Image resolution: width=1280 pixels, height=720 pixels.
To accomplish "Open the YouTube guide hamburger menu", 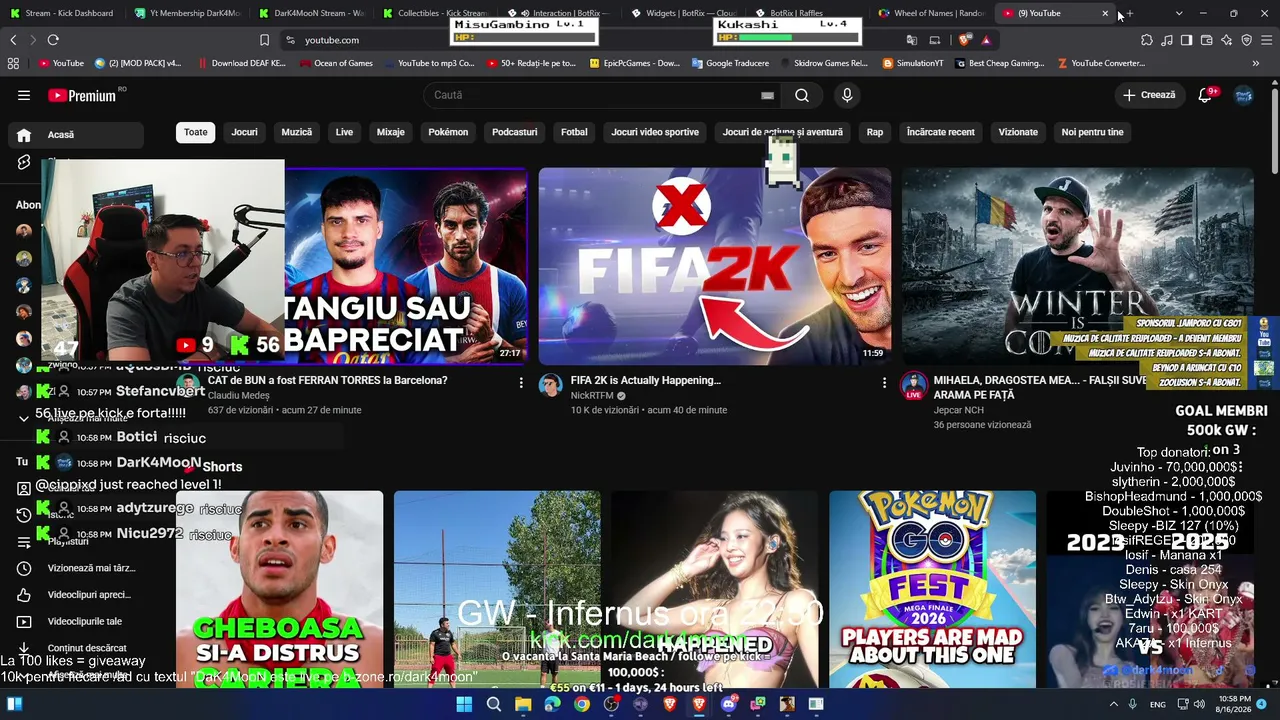I will [x=24, y=95].
